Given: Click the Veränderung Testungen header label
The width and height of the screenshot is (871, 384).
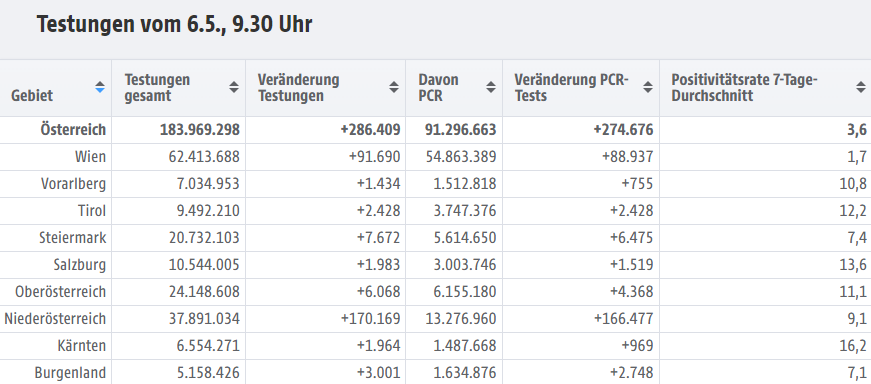Looking at the screenshot, I should tap(298, 88).
